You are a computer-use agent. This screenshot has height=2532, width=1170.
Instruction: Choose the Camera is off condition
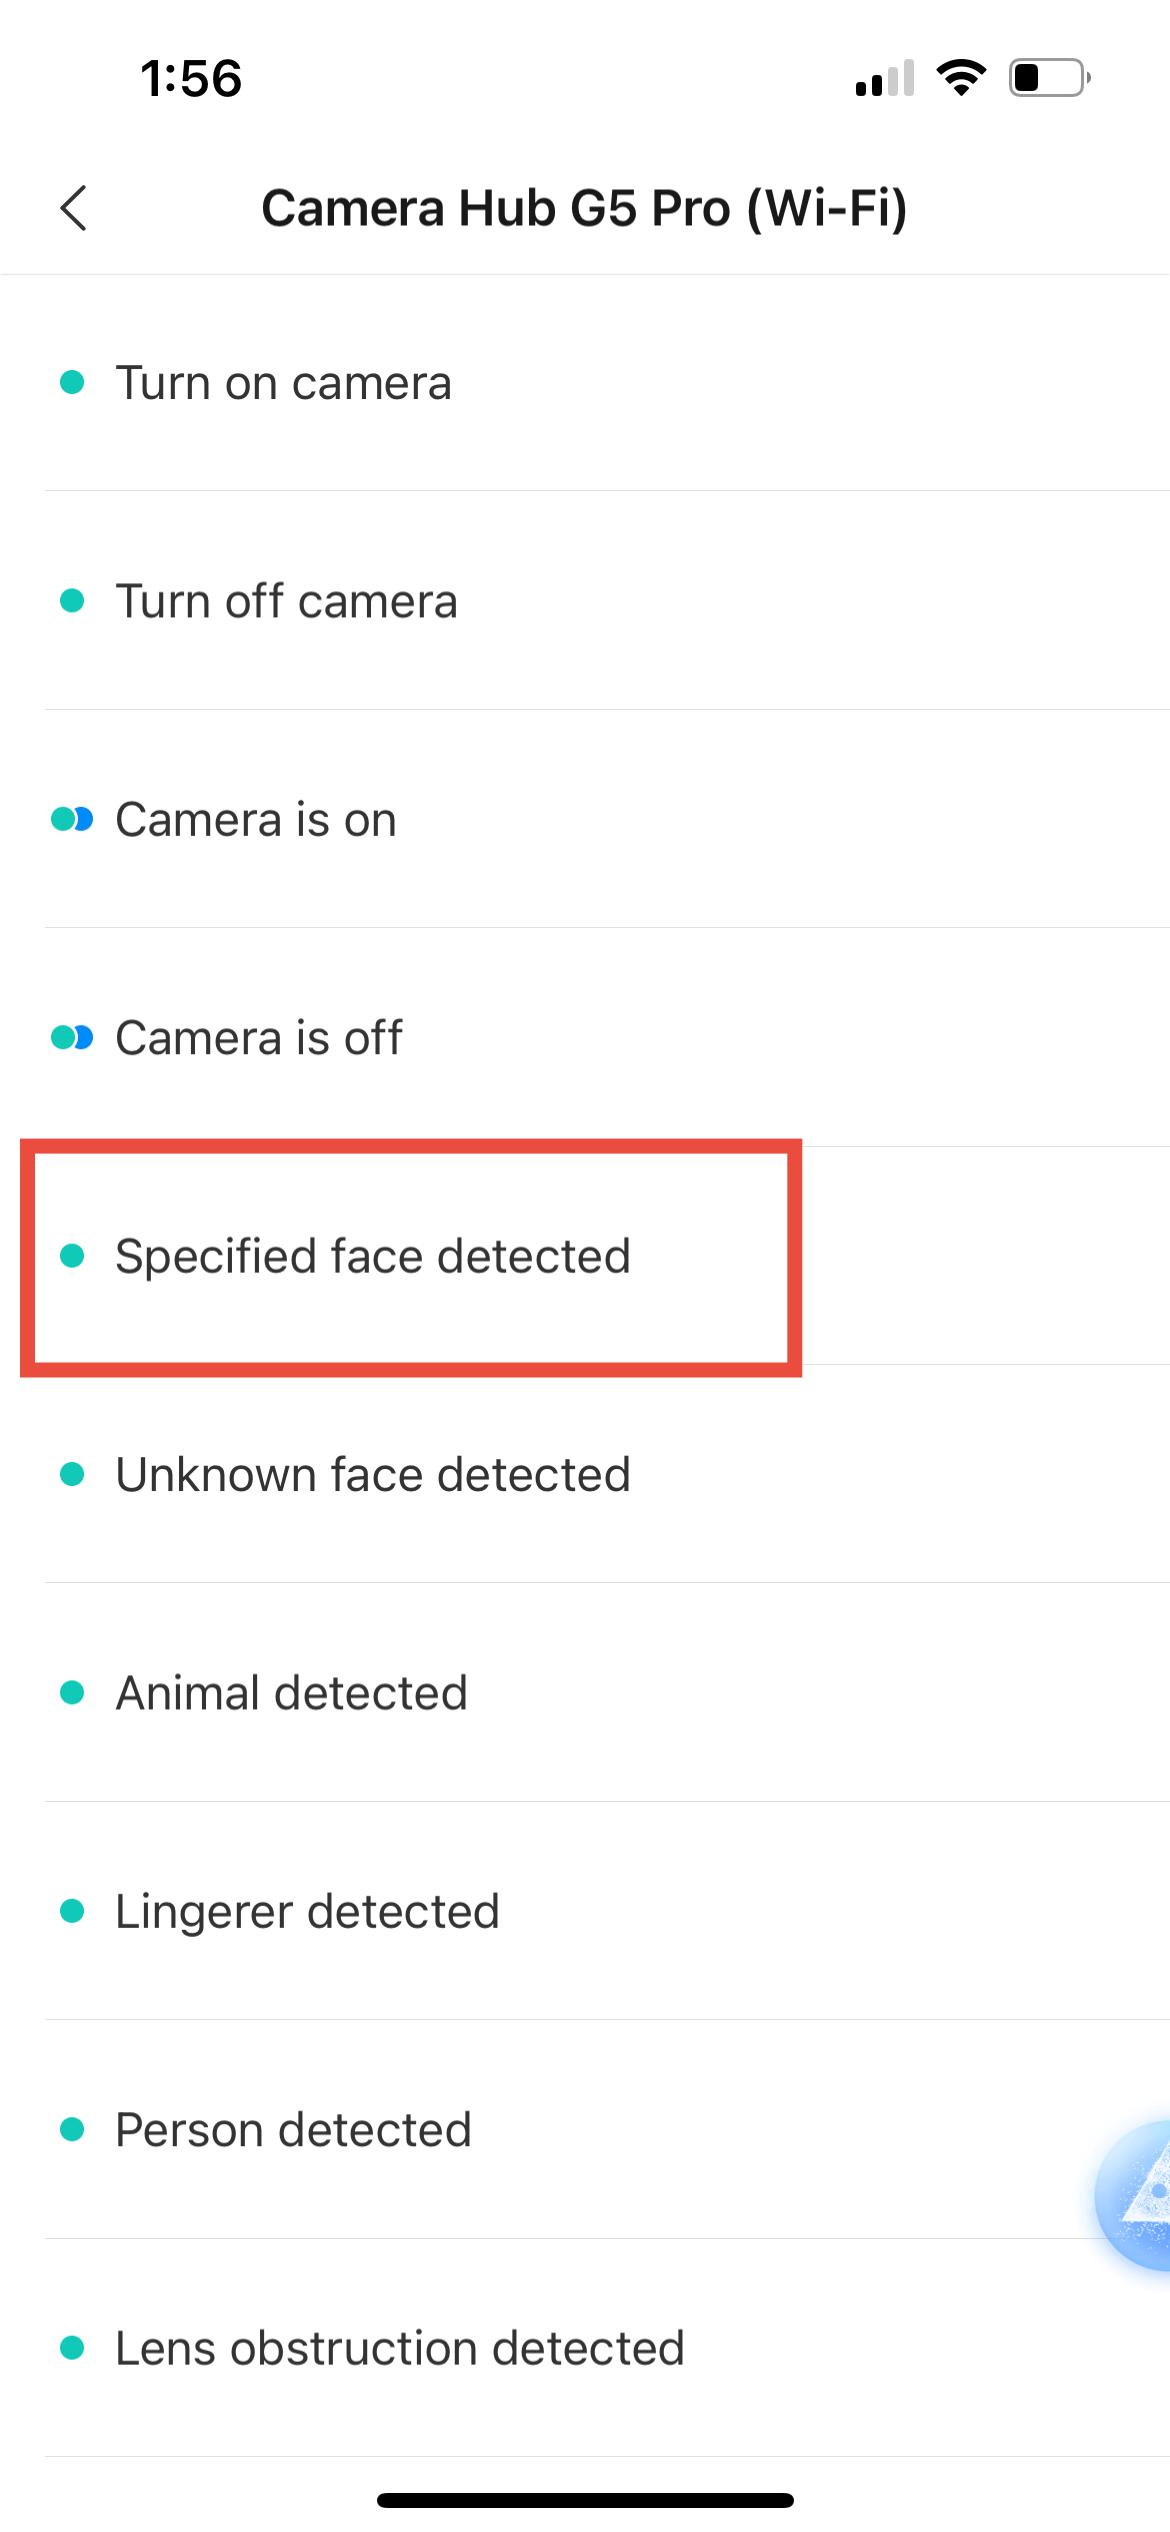259,1038
